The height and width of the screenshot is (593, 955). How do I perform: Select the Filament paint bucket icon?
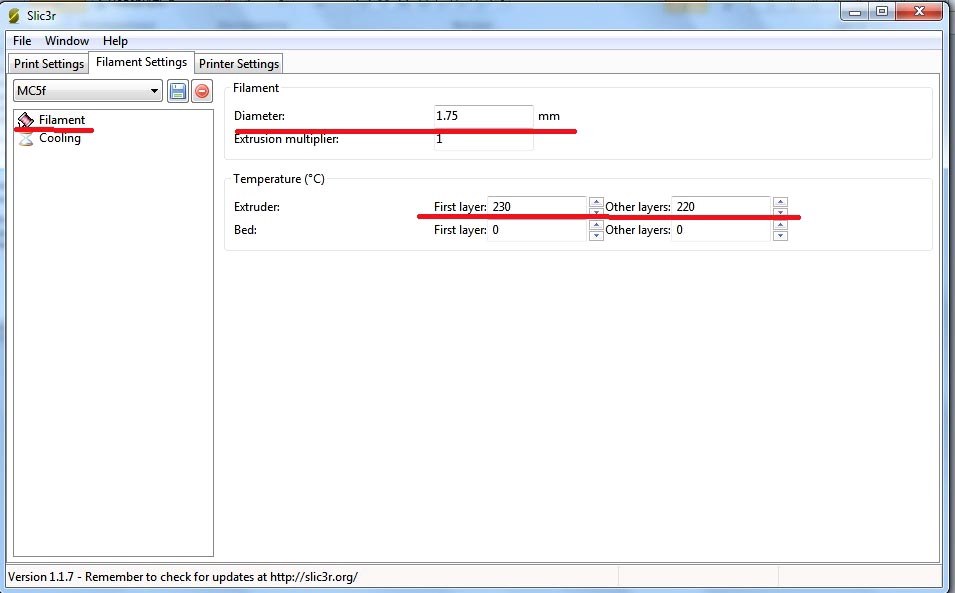(x=26, y=120)
